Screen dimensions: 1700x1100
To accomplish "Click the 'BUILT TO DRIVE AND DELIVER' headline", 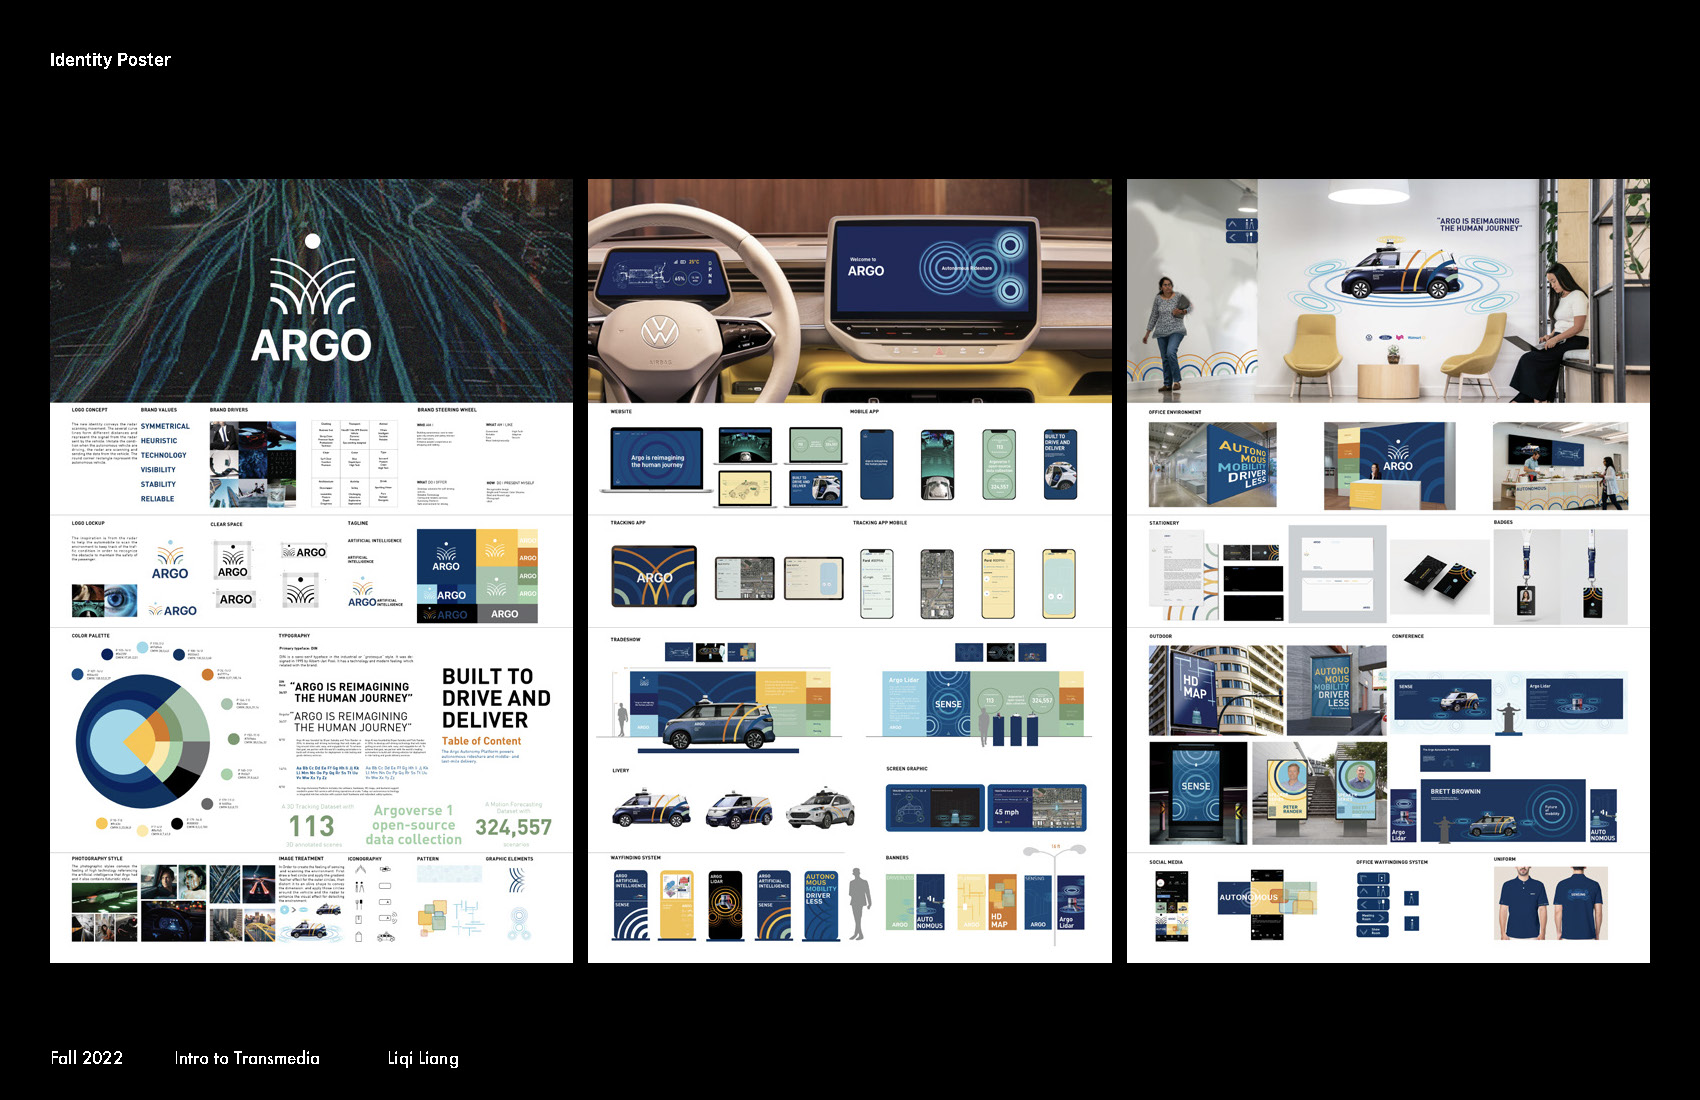I will [x=496, y=698].
